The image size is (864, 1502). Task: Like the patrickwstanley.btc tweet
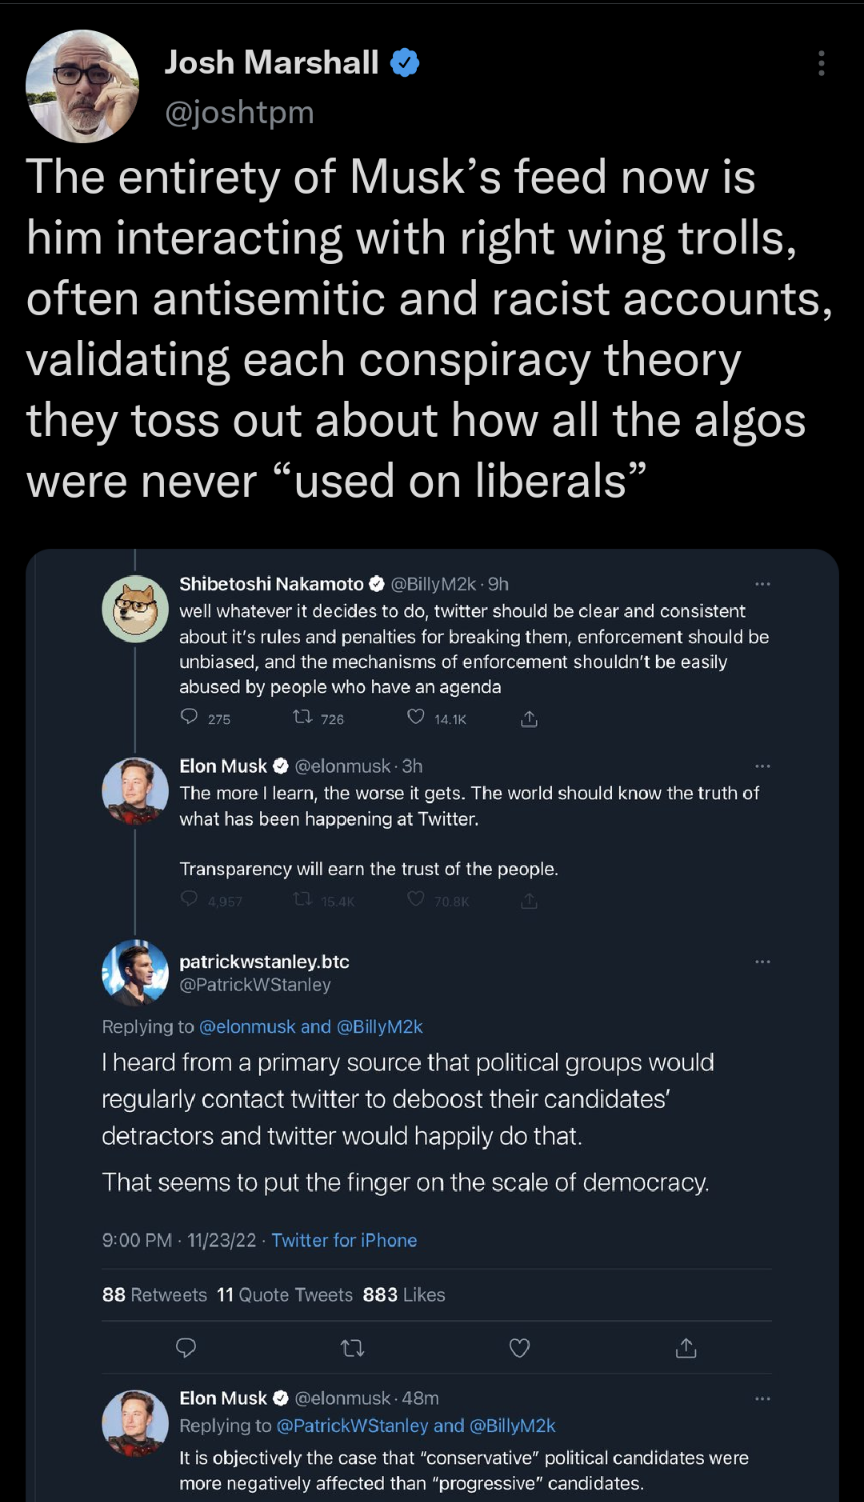(x=519, y=1348)
